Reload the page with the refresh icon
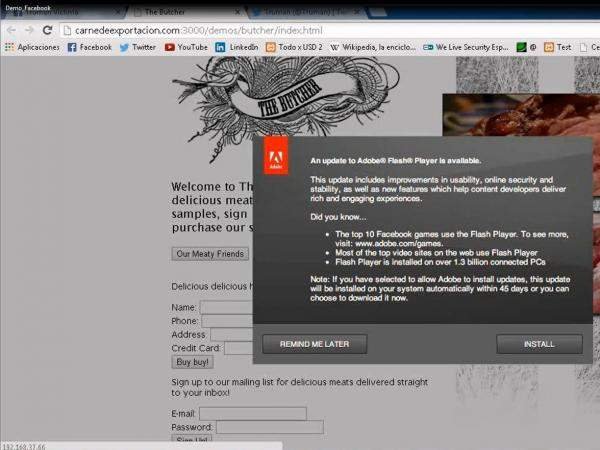Image resolution: width=600 pixels, height=450 pixels. click(x=47, y=30)
